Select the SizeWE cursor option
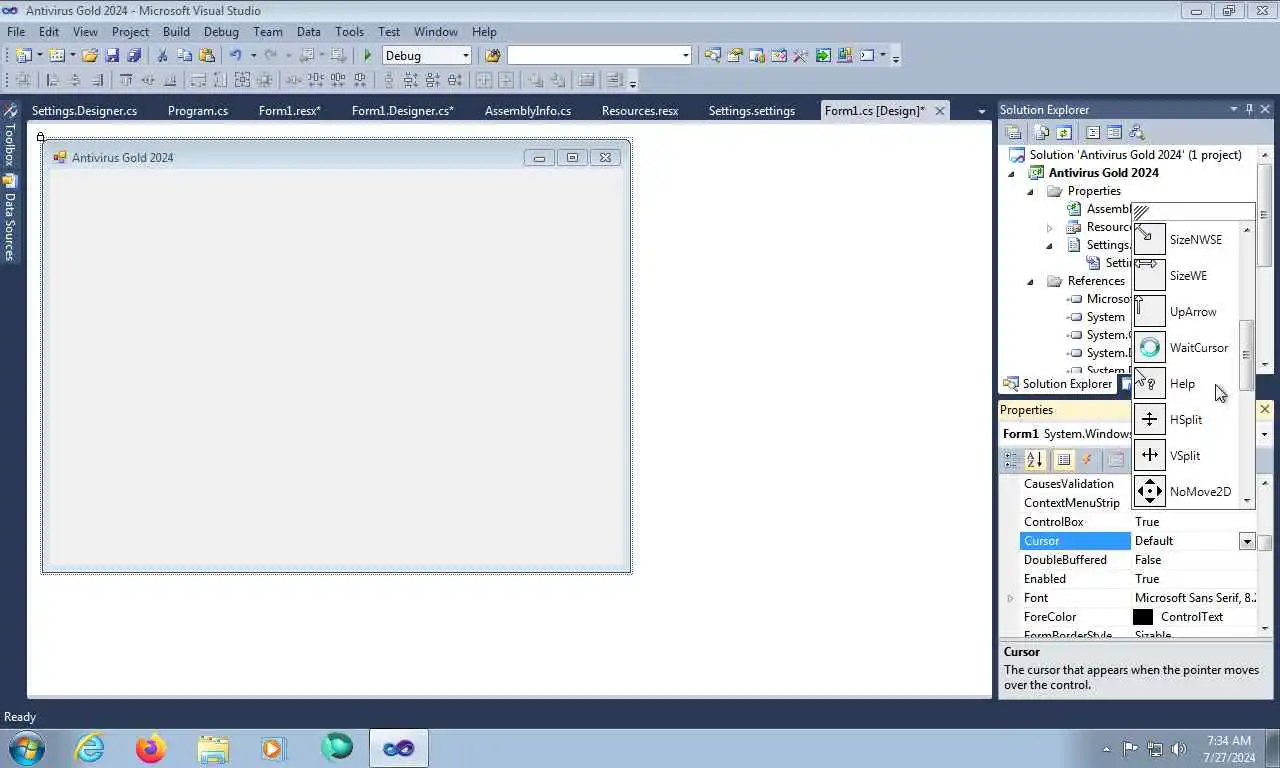1280x768 pixels. coord(1188,276)
